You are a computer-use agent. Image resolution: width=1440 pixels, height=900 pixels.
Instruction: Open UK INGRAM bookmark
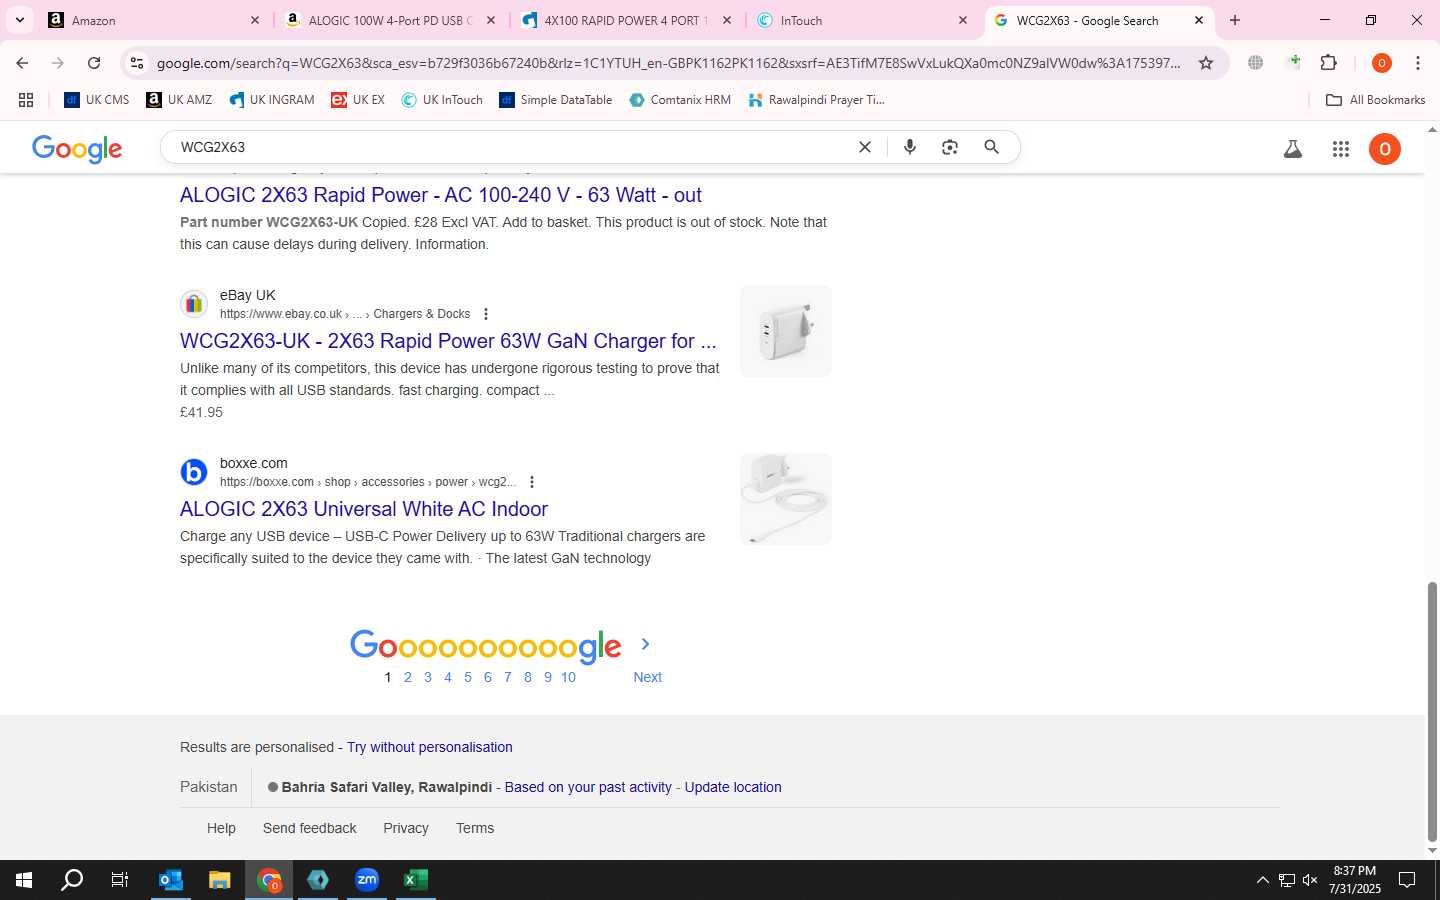coord(271,100)
